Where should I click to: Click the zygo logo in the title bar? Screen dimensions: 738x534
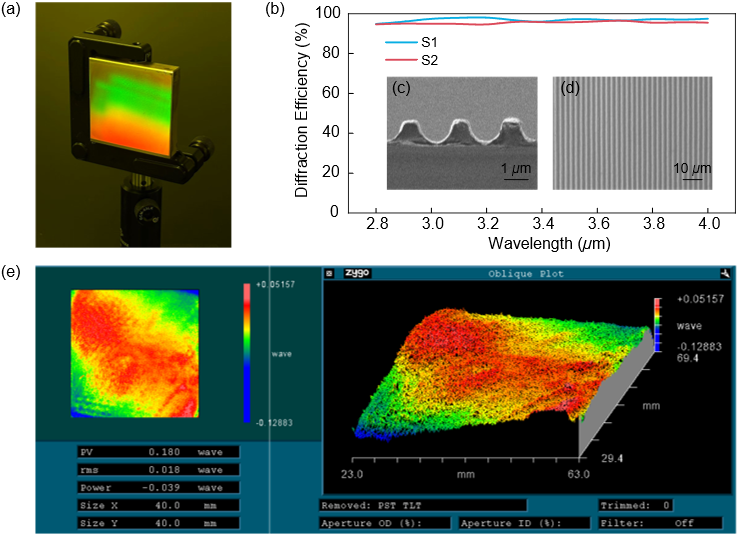(354, 273)
